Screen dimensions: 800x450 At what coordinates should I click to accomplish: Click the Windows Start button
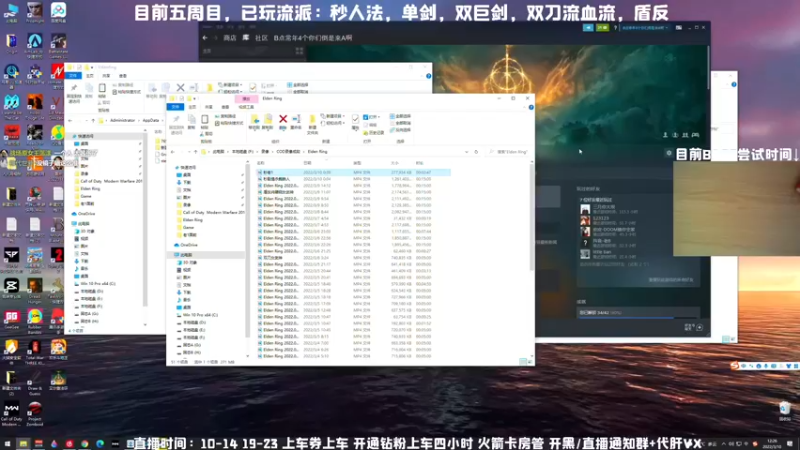(x=7, y=444)
